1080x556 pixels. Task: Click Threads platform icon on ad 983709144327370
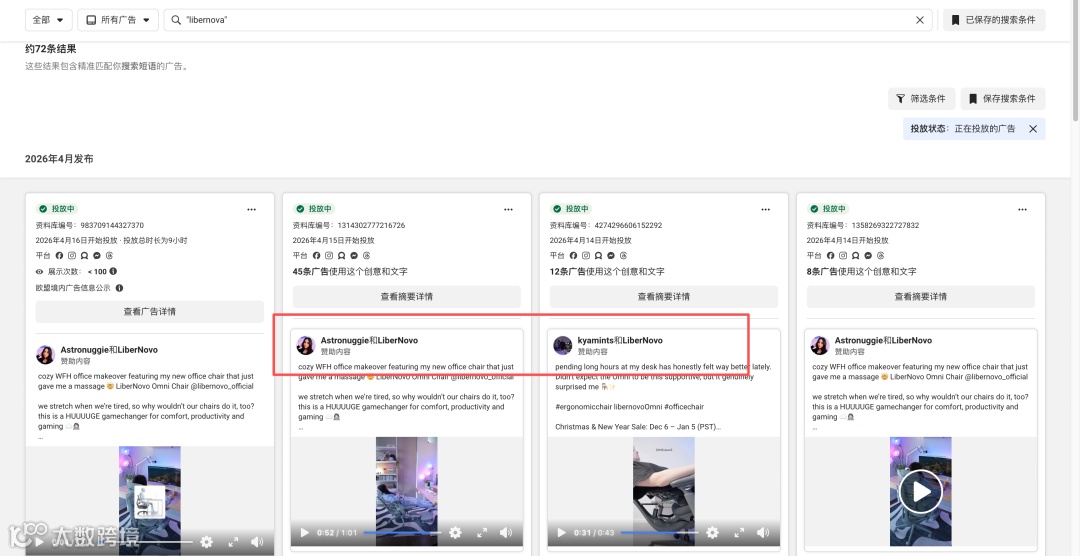point(109,256)
